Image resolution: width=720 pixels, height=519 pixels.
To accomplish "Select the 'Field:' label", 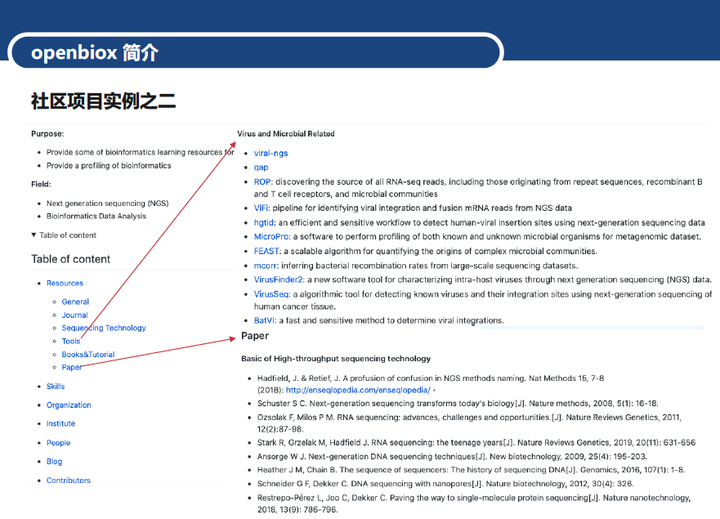I will pos(41,184).
